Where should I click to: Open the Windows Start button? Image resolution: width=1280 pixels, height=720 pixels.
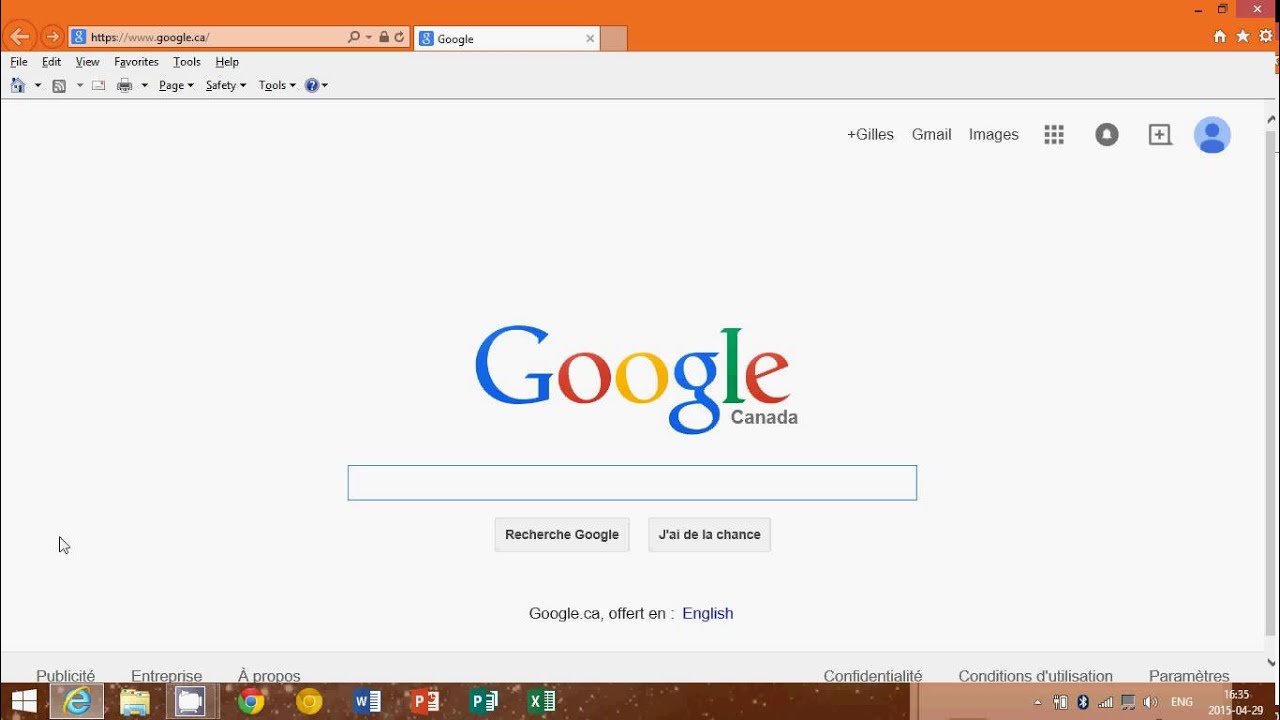[23, 701]
